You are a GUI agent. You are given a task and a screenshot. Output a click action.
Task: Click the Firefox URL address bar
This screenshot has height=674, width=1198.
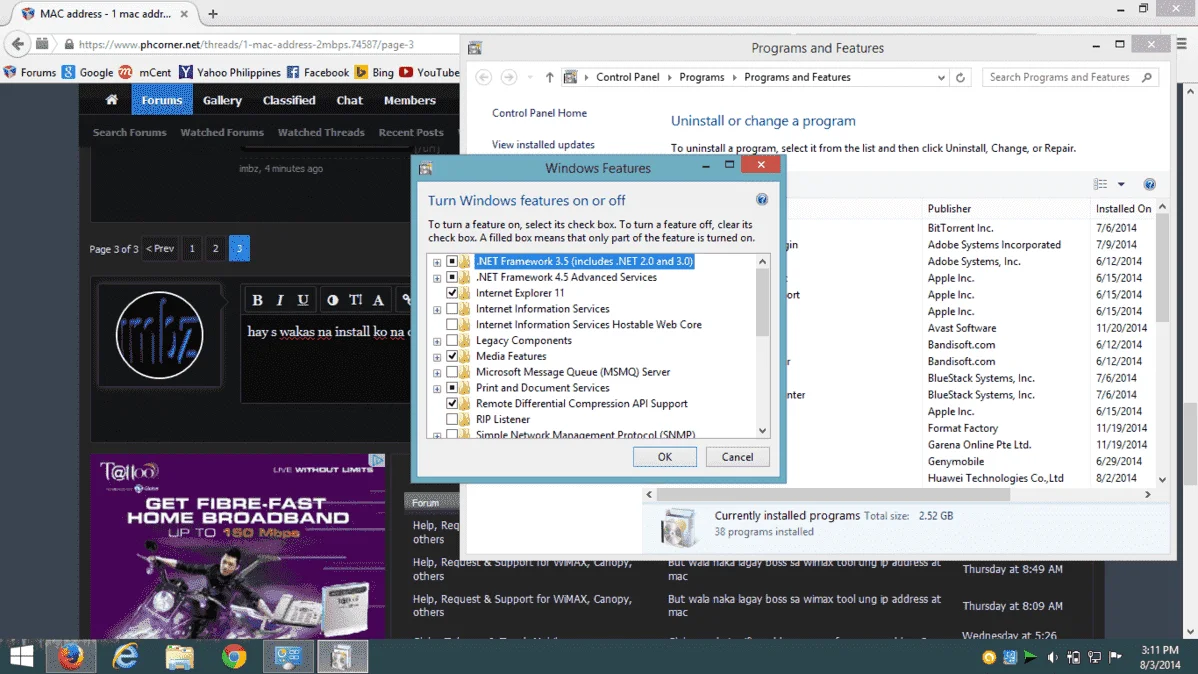260,44
